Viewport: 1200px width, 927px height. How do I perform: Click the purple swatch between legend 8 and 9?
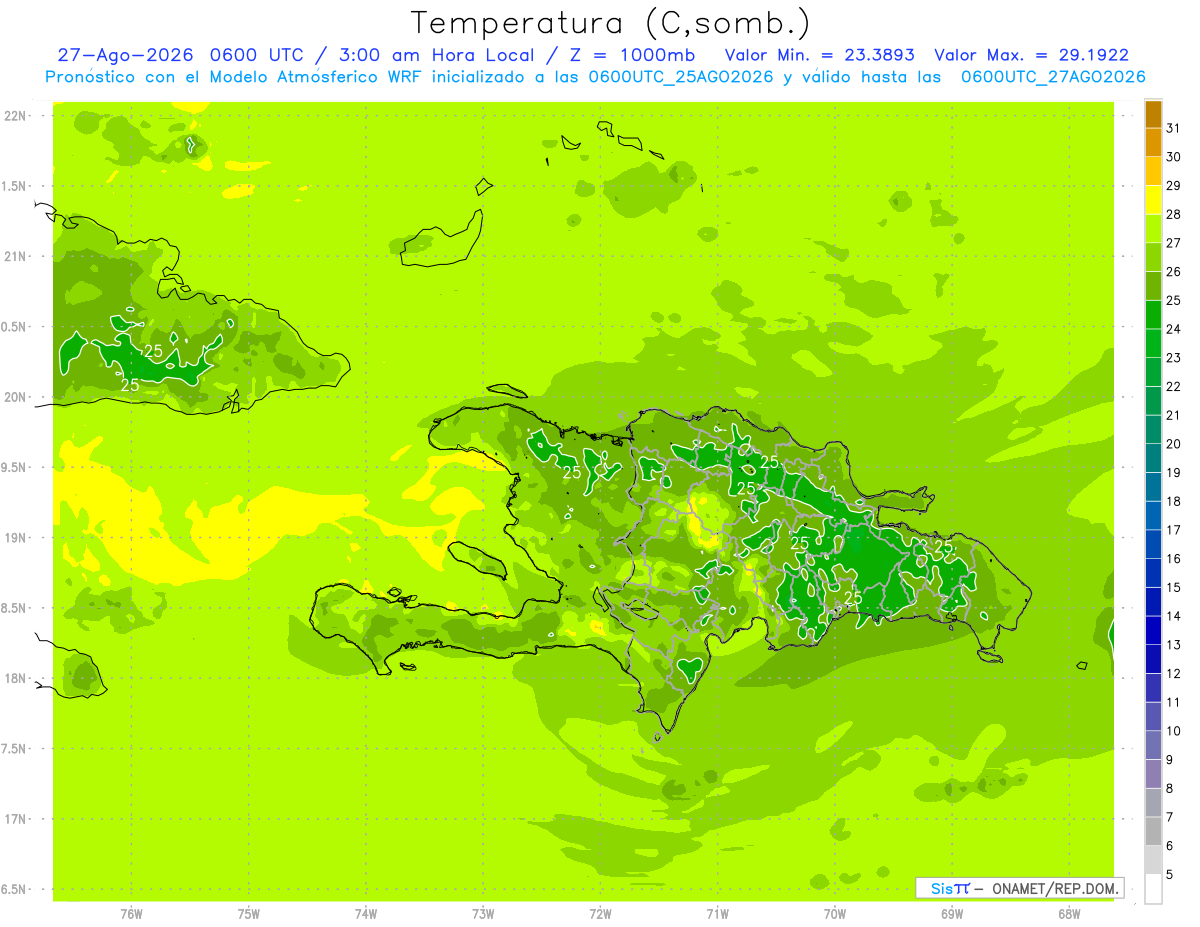coord(1153,774)
